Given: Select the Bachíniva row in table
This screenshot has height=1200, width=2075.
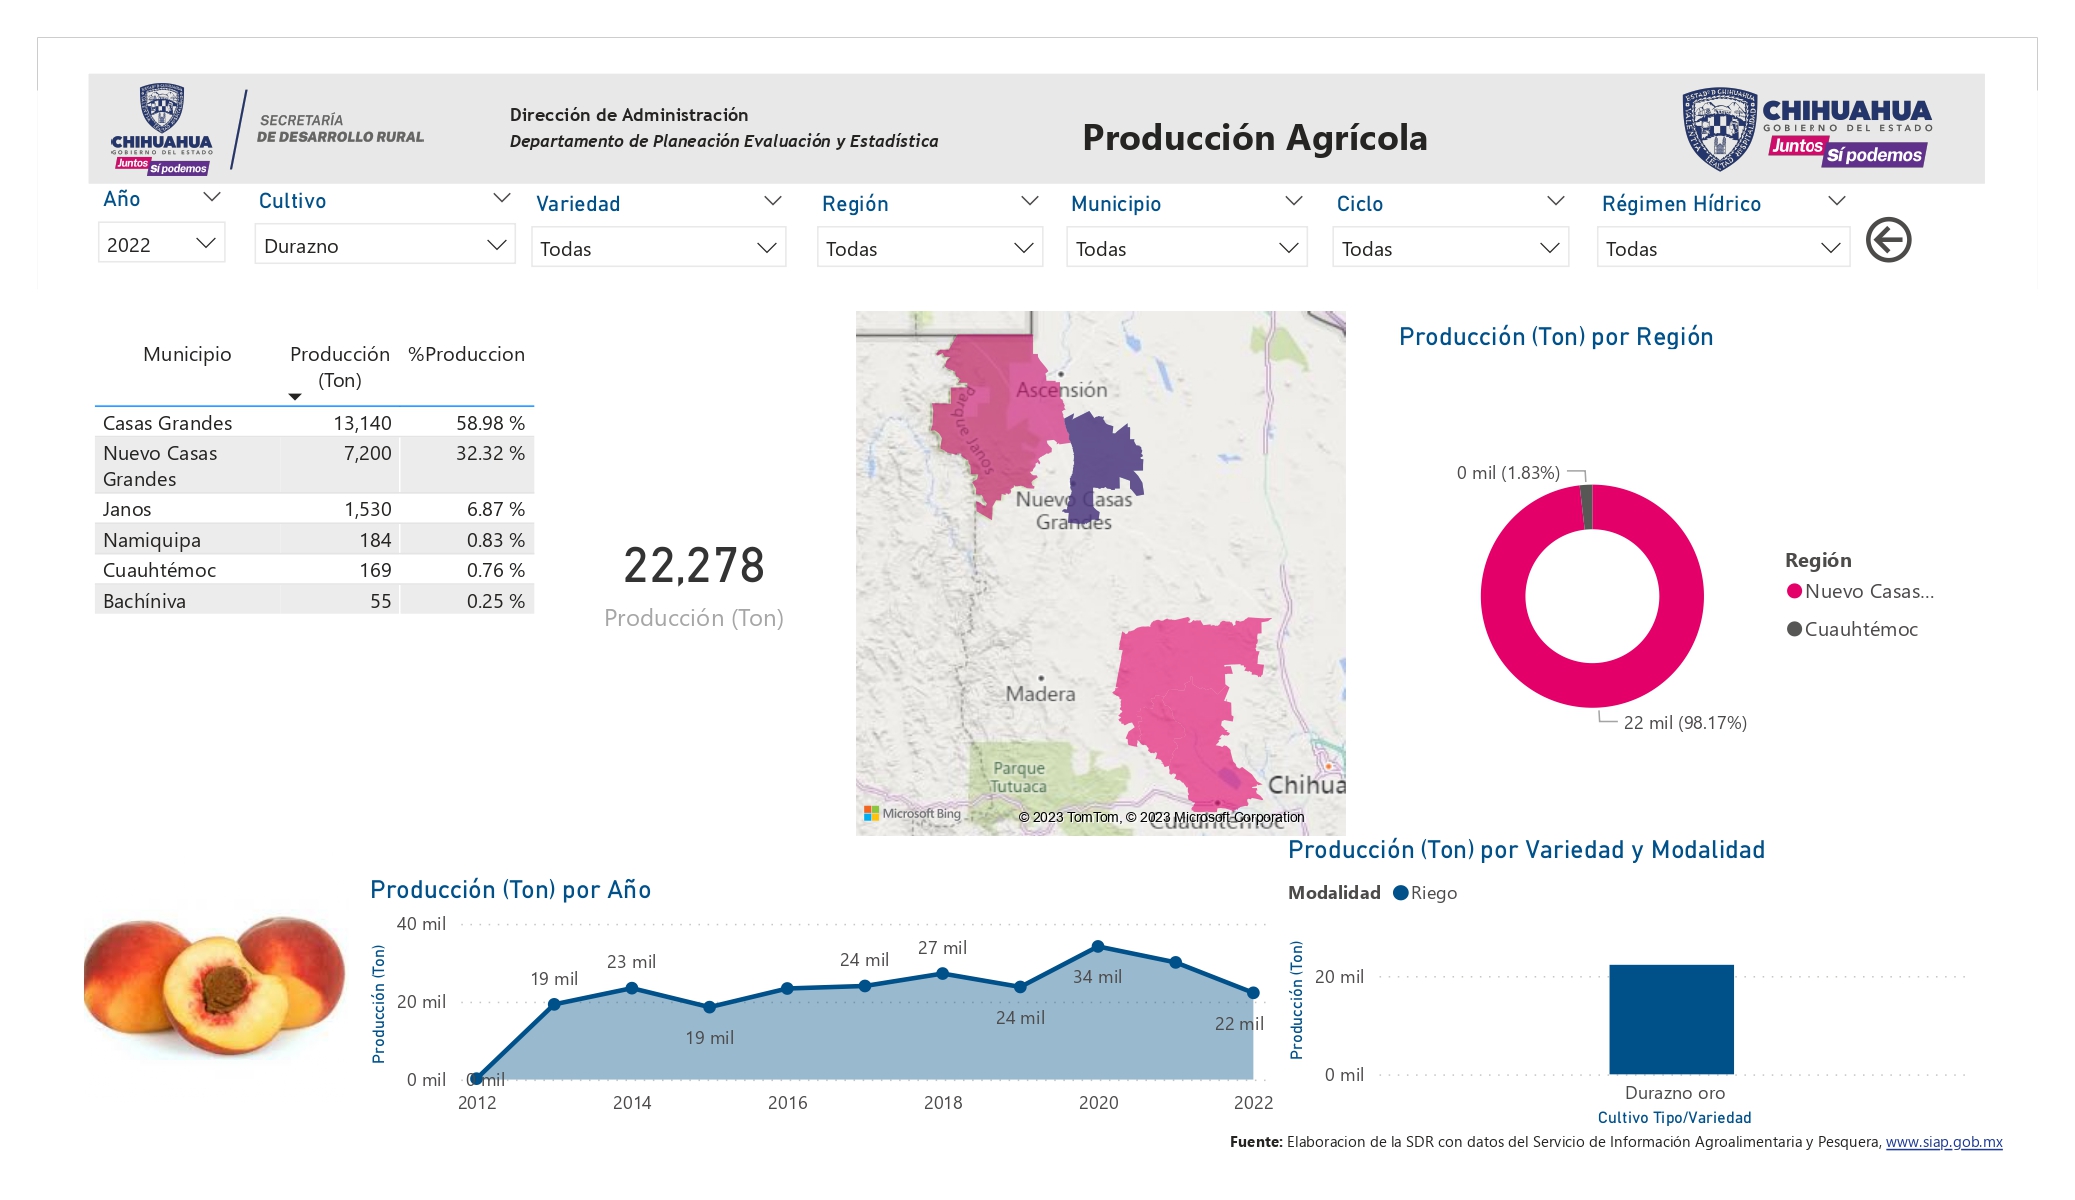Looking at the screenshot, I should 314,601.
